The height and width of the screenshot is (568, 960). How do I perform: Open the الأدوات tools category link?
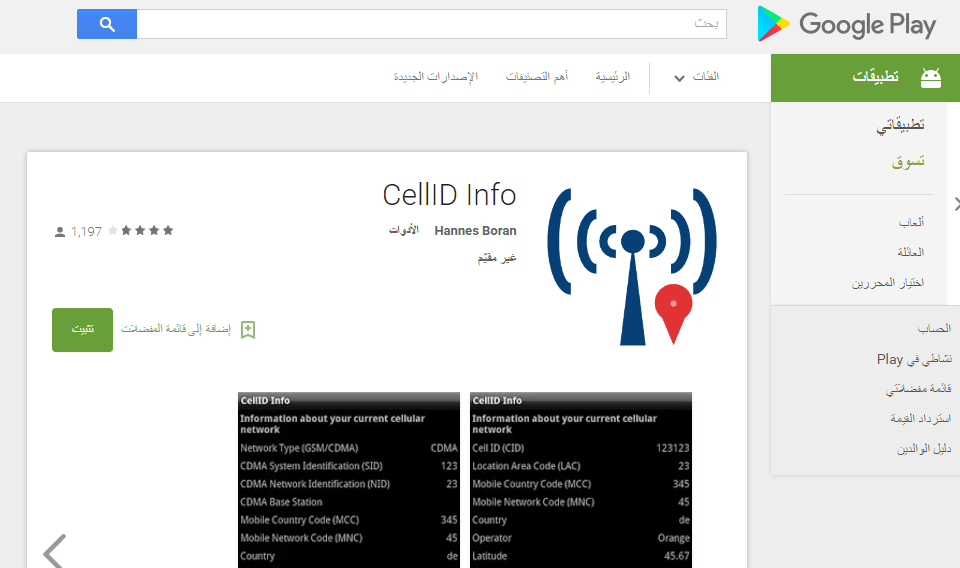click(x=403, y=230)
